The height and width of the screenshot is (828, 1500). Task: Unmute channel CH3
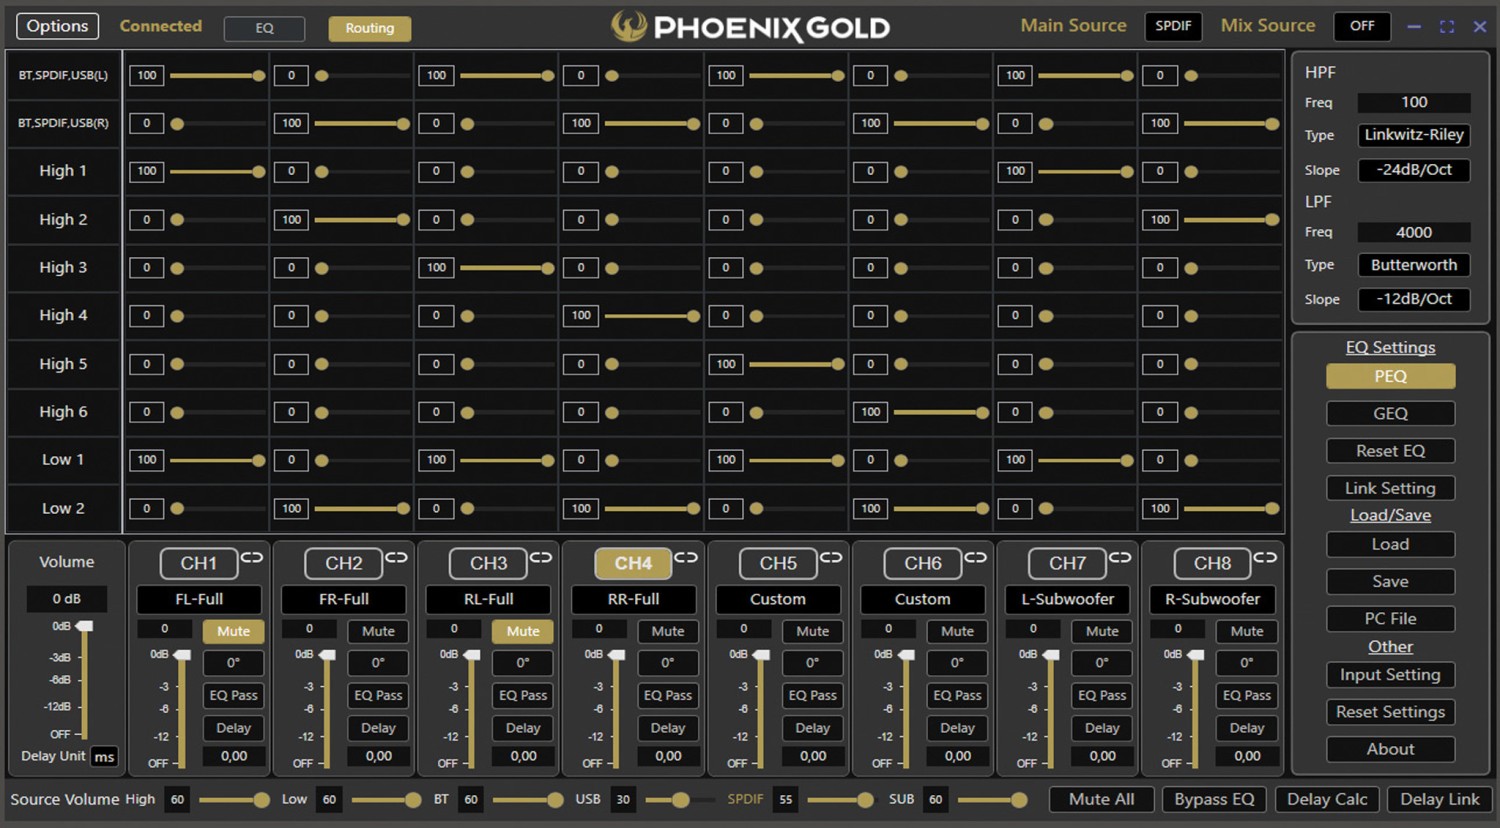(x=523, y=631)
